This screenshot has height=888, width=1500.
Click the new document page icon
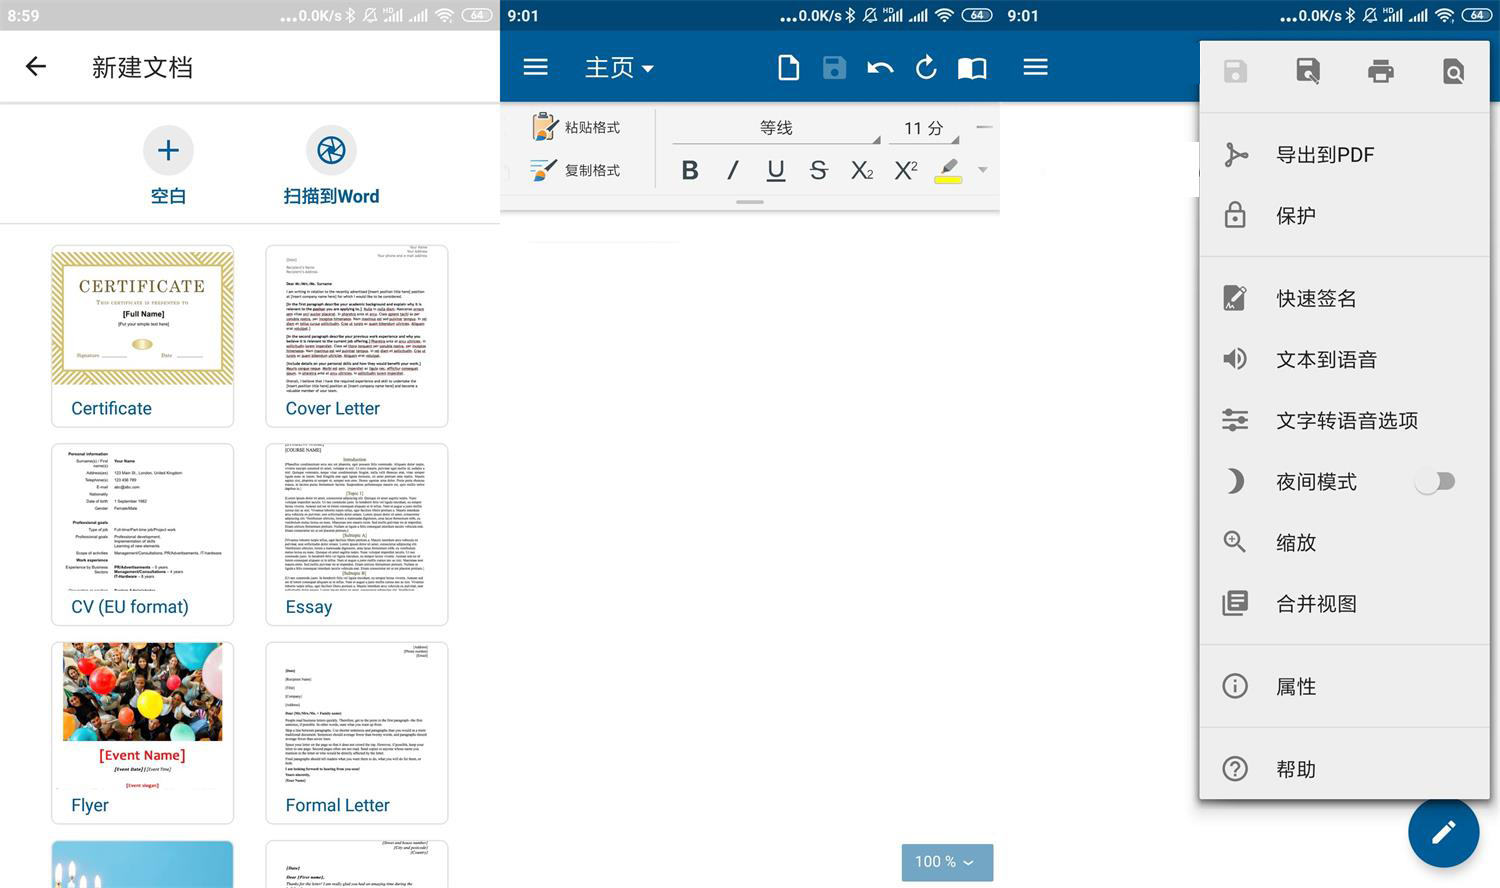(788, 67)
